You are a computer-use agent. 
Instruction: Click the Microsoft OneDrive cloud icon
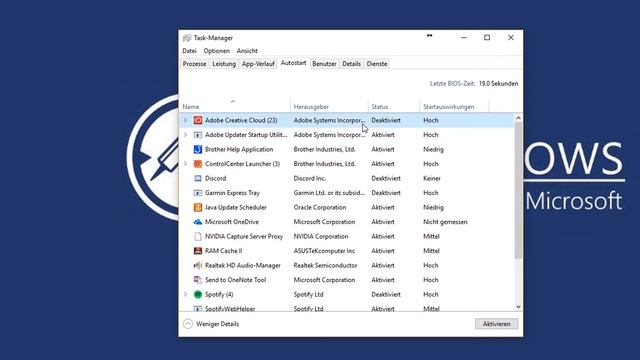click(198, 222)
